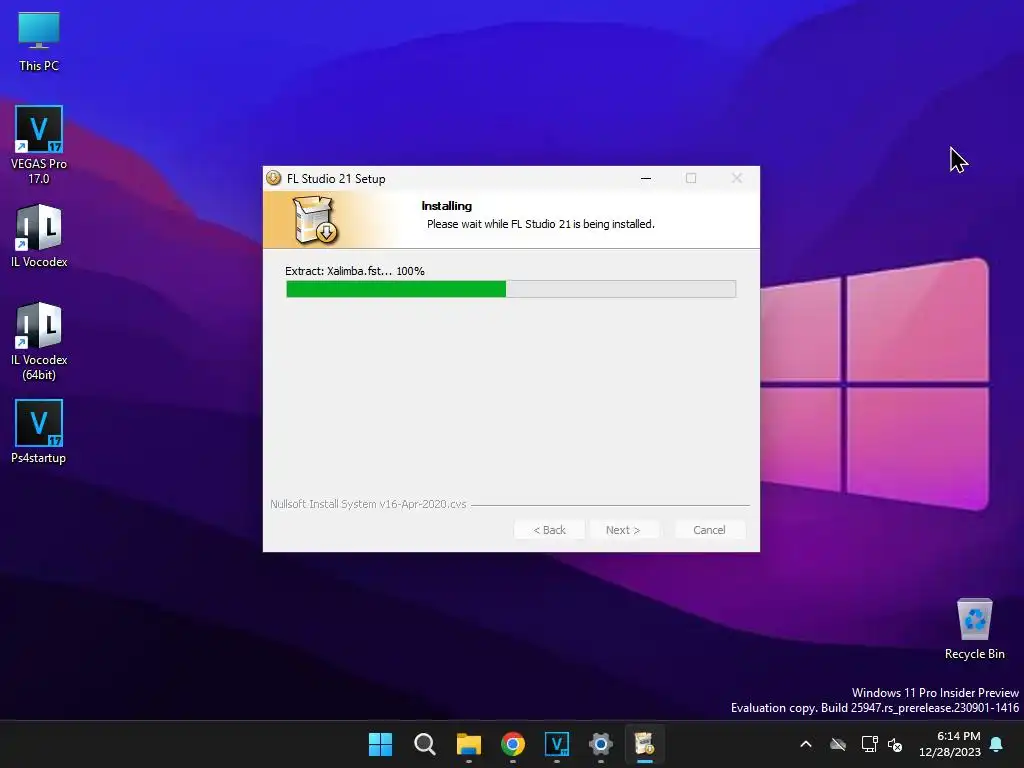Click the OneDrive cloud tray icon
The width and height of the screenshot is (1024, 768).
838,744
